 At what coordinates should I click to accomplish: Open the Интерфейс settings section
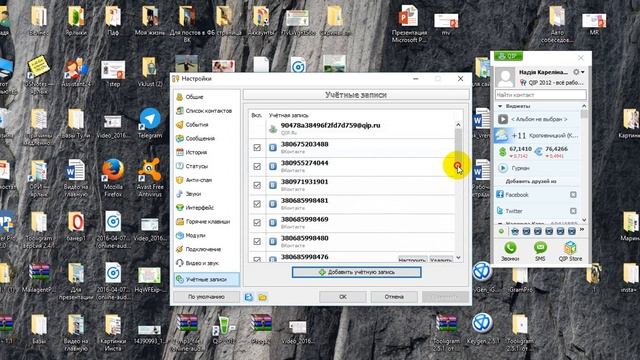pyautogui.click(x=207, y=208)
